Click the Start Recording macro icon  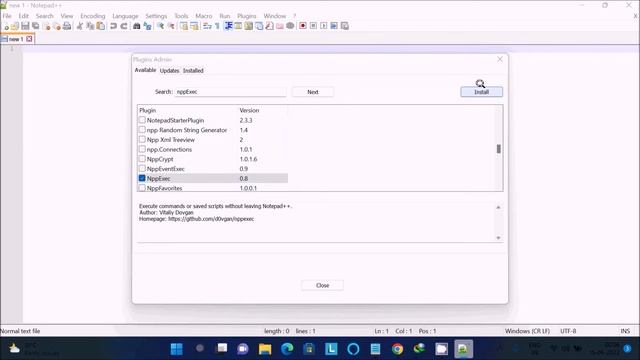pyautogui.click(x=303, y=26)
